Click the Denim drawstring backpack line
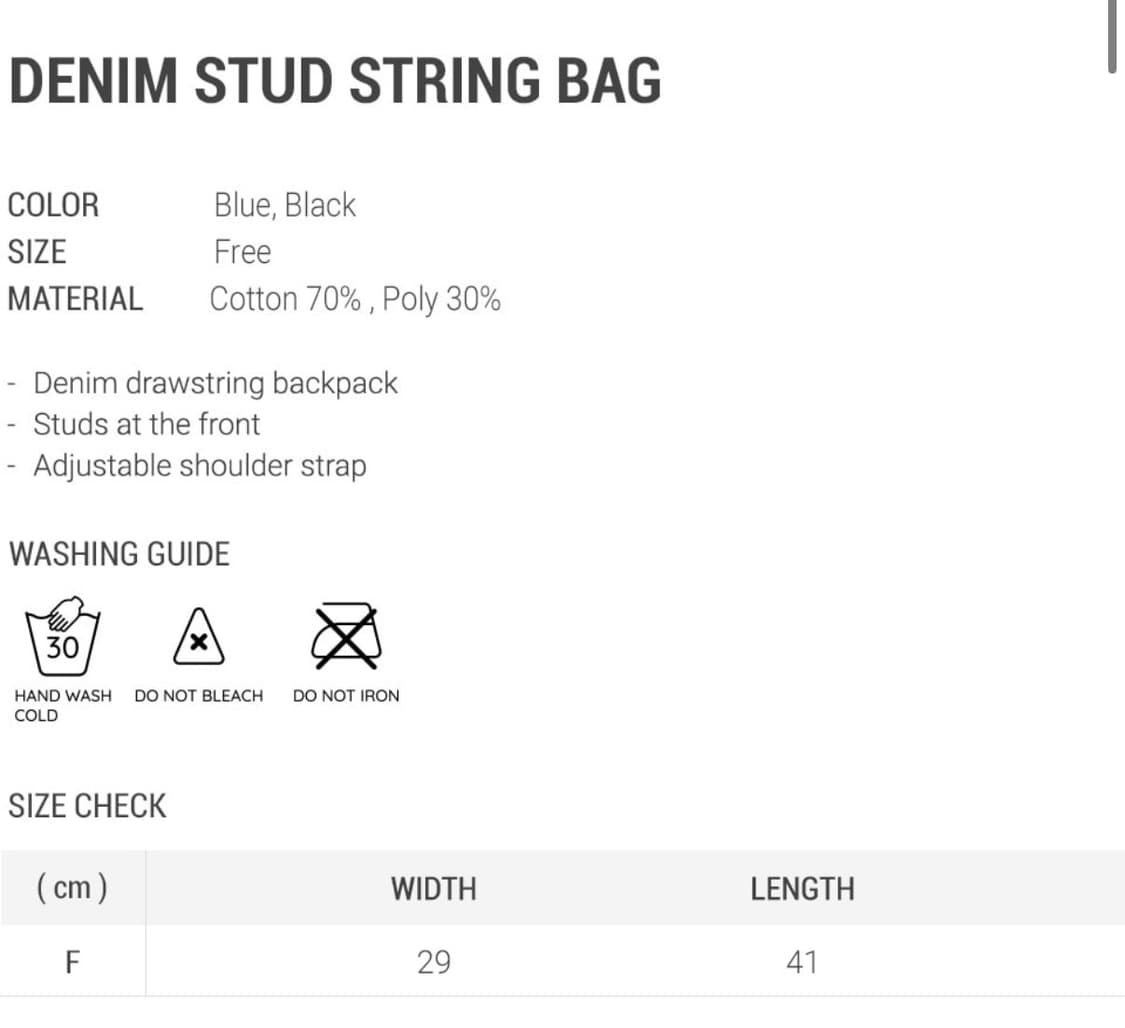The image size is (1125, 1028). [215, 383]
